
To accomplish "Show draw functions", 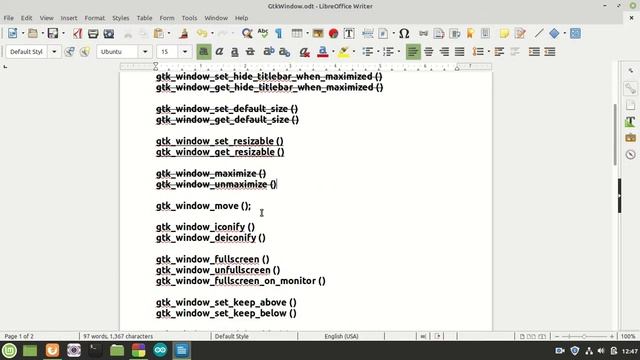I will click(575, 33).
